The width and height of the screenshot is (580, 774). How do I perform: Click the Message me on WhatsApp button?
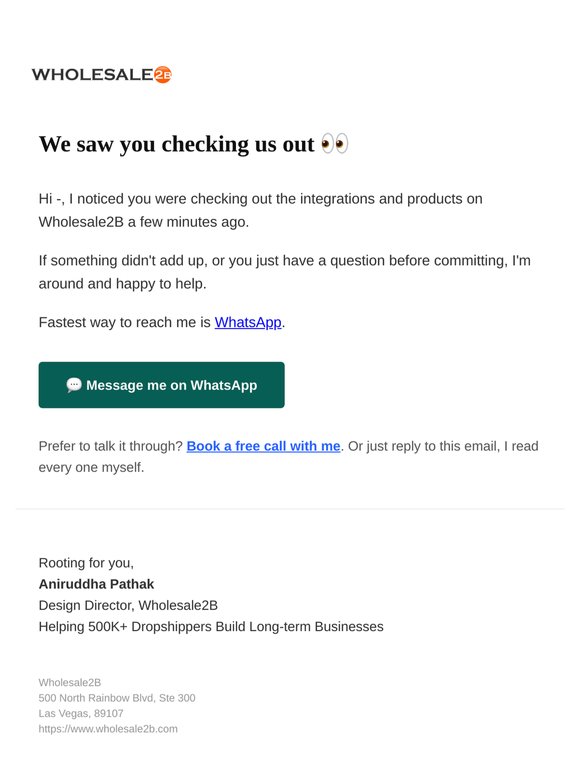[x=161, y=385]
